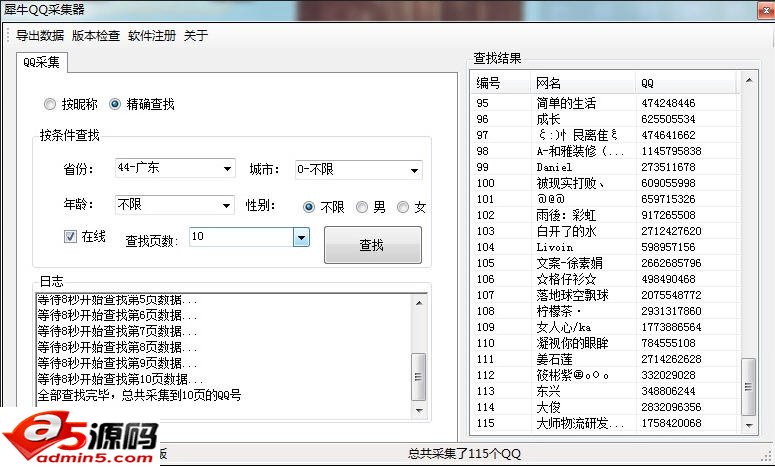Select the result row with QQ 332029028
Image resolution: width=775 pixels, height=467 pixels.
tap(605, 375)
